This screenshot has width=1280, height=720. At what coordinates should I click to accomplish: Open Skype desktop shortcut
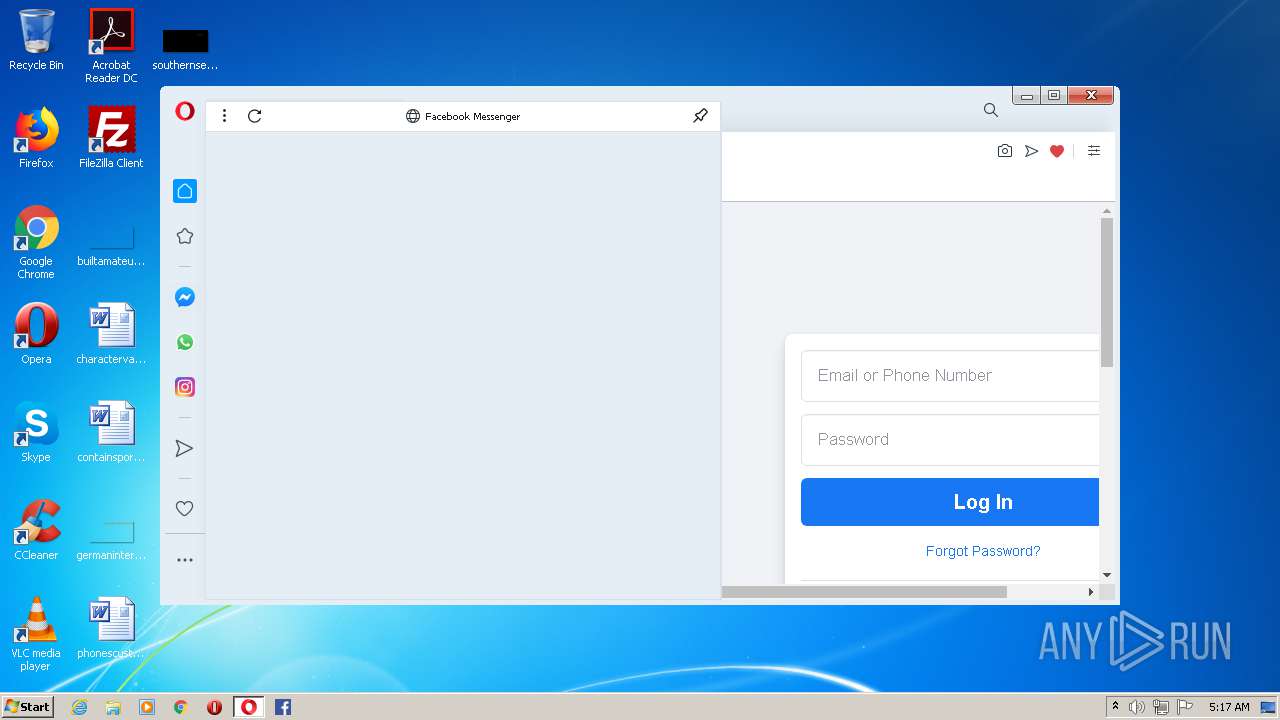(36, 432)
